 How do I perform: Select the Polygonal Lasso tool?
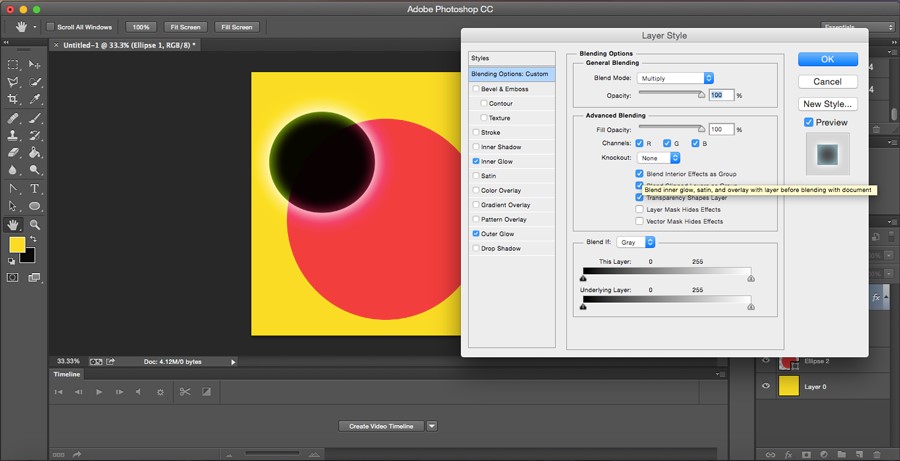coord(13,82)
